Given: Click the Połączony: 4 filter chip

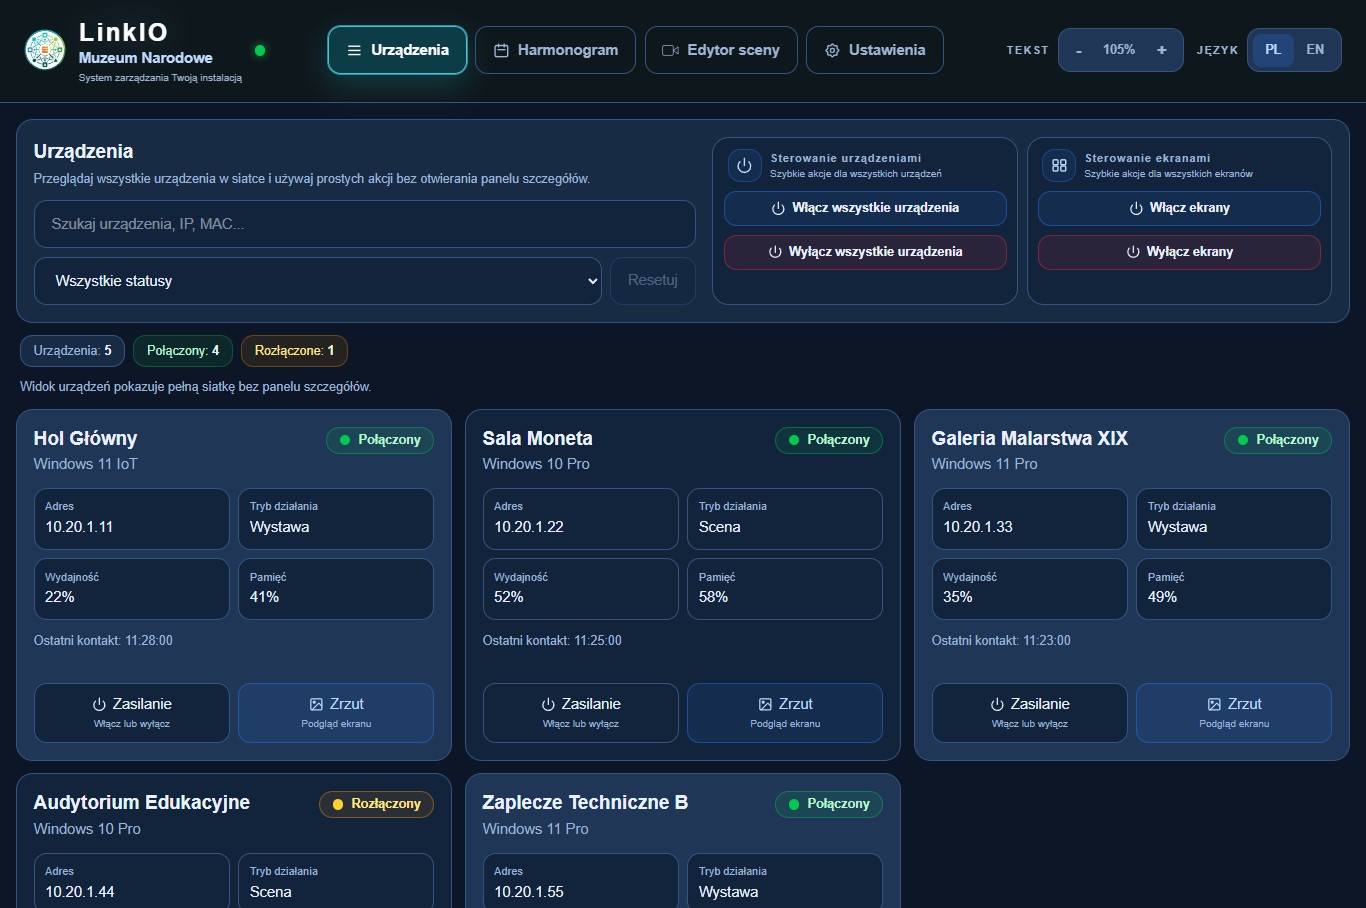Looking at the screenshot, I should [183, 351].
